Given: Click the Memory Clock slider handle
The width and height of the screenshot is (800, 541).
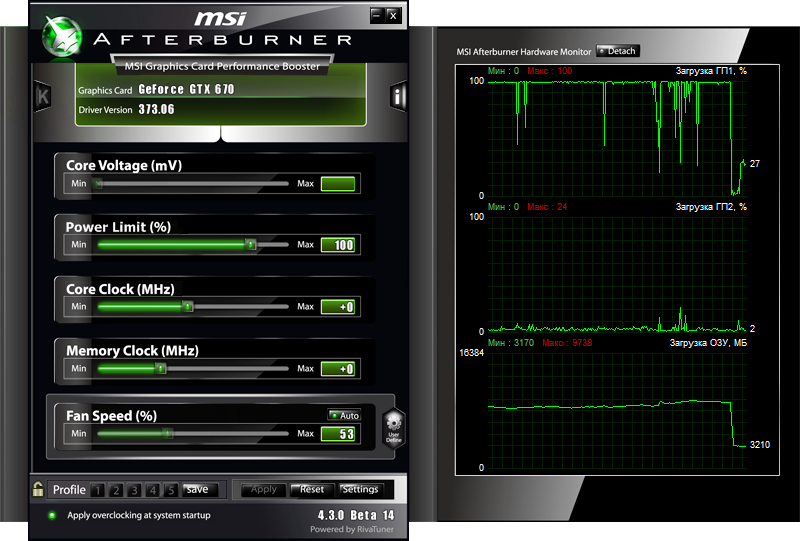Looking at the screenshot, I should 161,368.
